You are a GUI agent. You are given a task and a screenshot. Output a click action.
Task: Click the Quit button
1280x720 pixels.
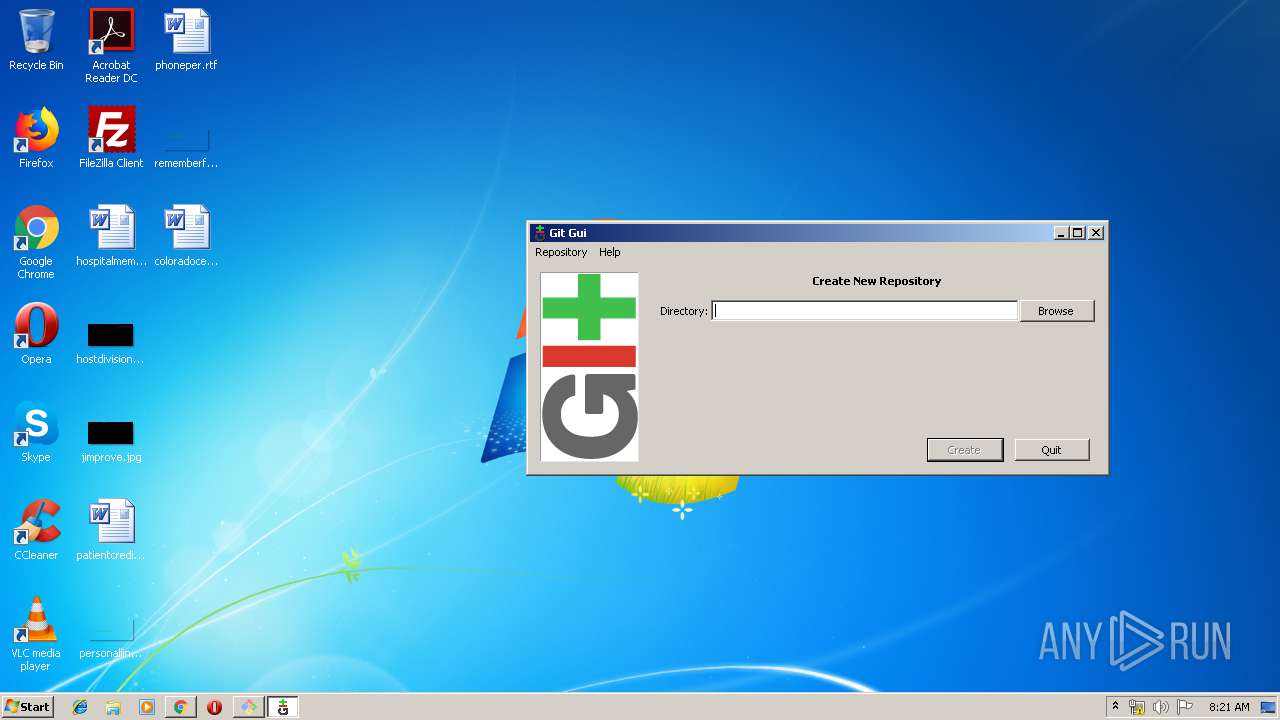(1051, 450)
